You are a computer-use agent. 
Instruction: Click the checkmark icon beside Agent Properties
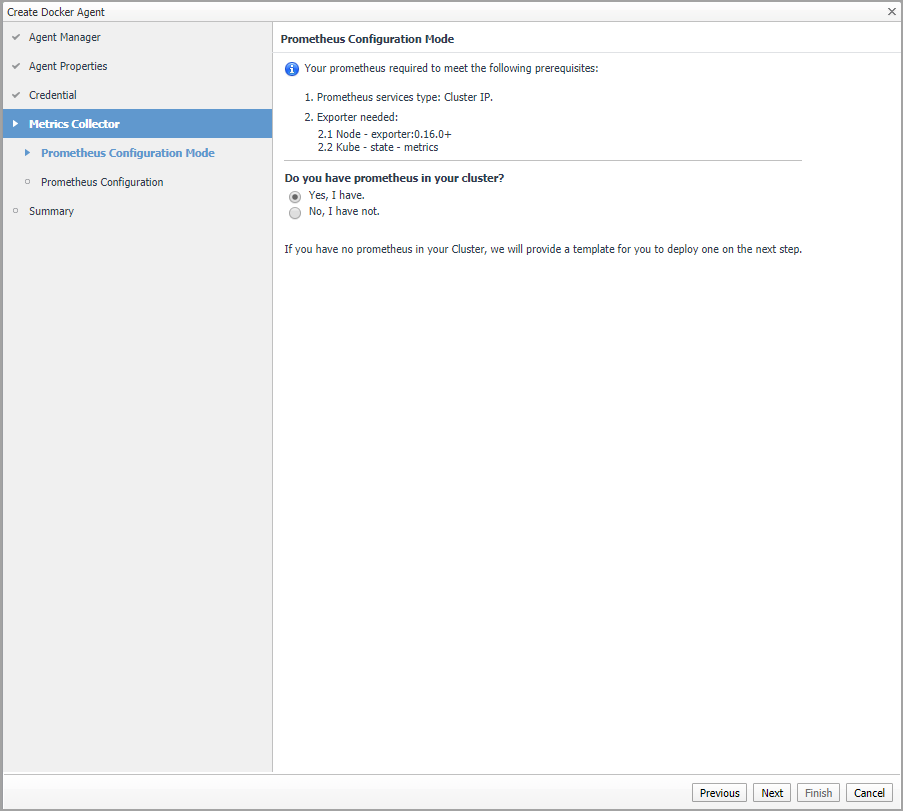tap(16, 66)
